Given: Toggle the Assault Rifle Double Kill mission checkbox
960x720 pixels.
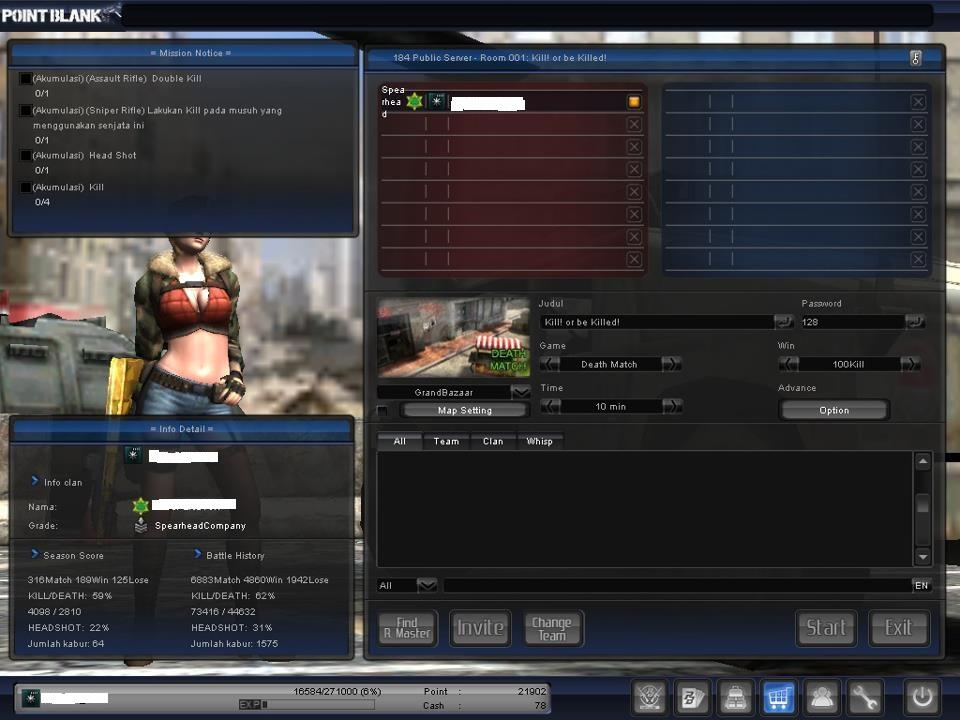Looking at the screenshot, I should pyautogui.click(x=25, y=78).
